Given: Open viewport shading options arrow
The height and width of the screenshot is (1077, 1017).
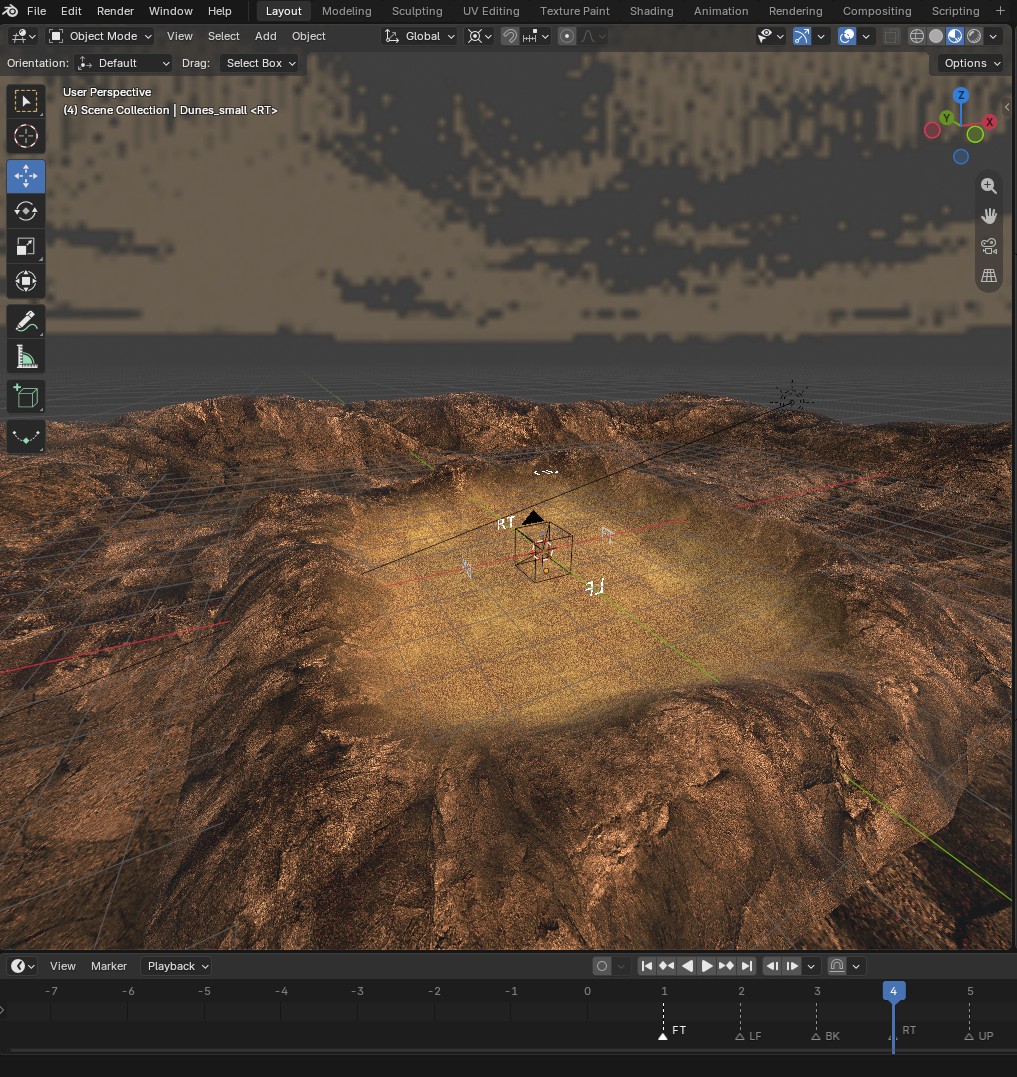Looking at the screenshot, I should 994,36.
